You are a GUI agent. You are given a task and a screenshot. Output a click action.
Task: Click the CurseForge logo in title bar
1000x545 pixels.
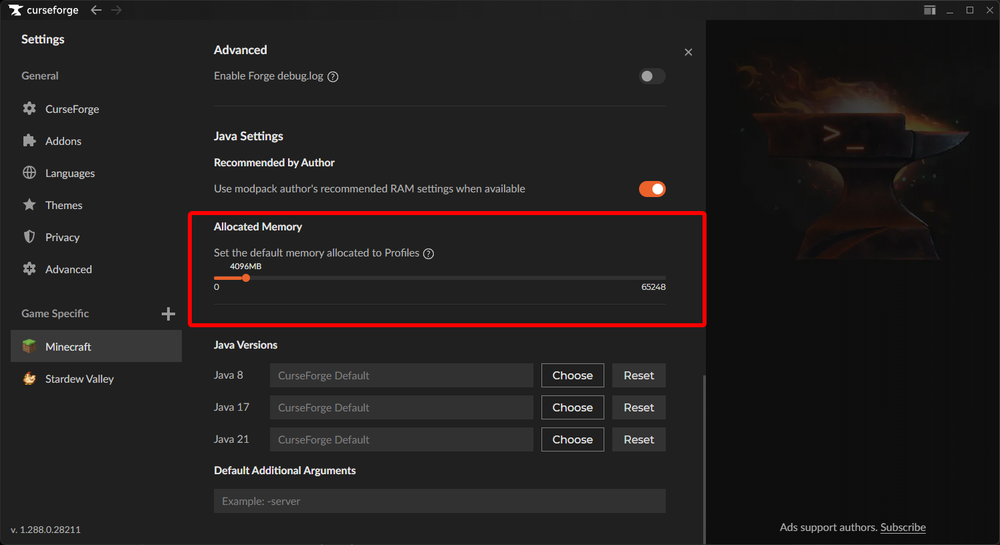click(16, 10)
